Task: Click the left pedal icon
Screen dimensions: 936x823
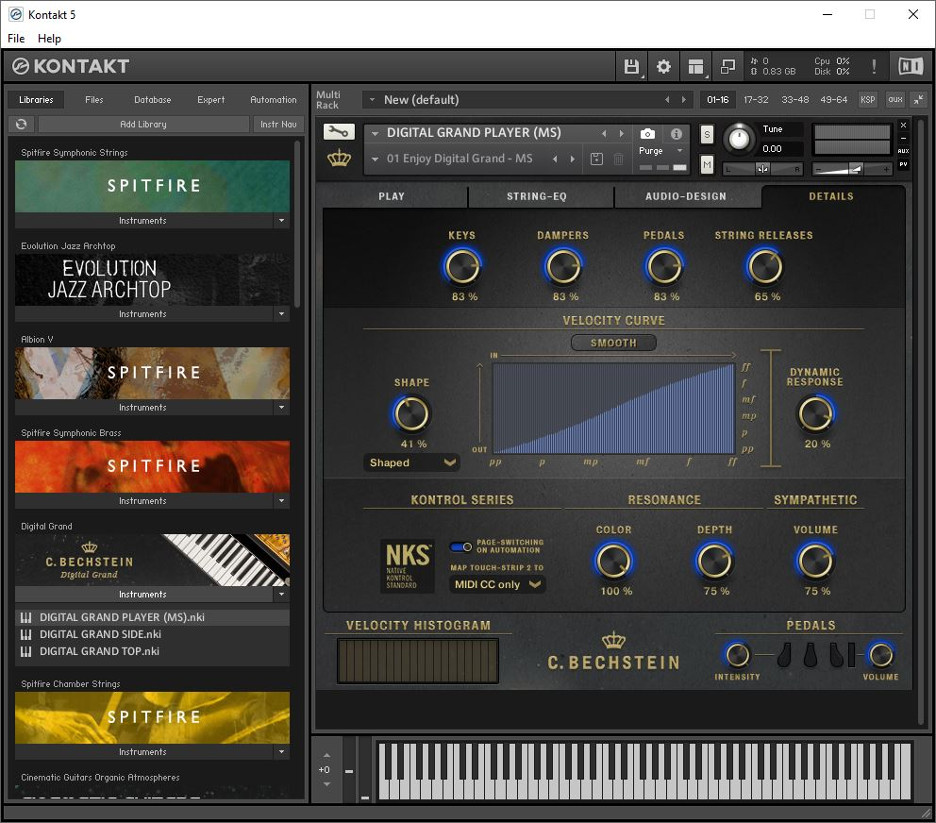Action: click(x=784, y=655)
